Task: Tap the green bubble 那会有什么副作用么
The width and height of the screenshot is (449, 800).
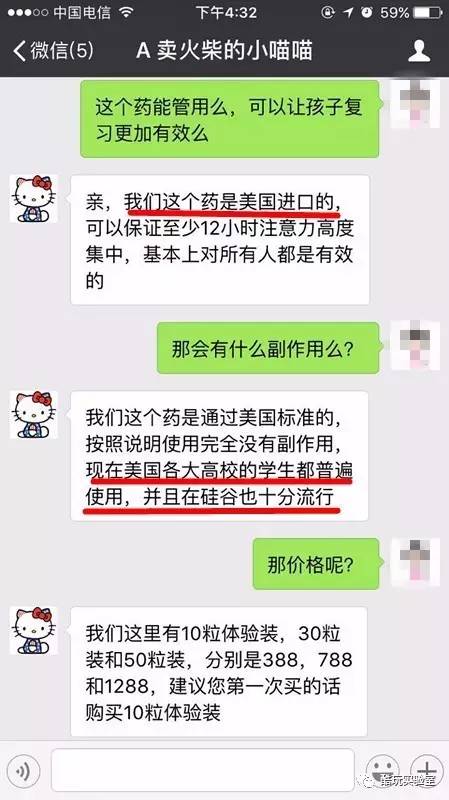Action: [x=269, y=349]
